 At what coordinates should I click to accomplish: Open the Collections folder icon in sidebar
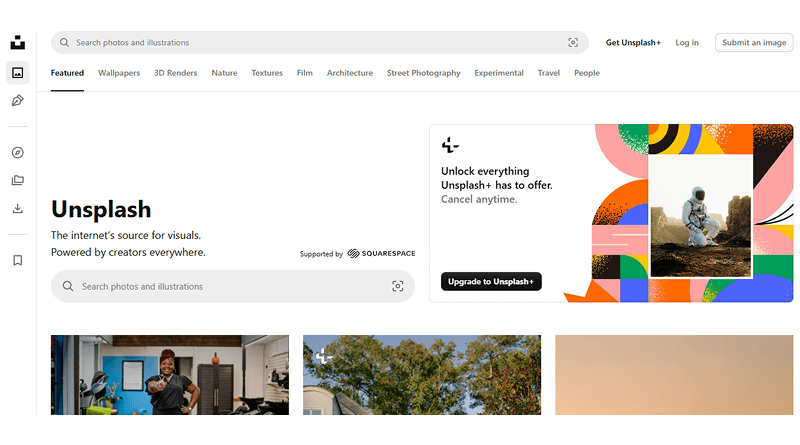tap(18, 180)
